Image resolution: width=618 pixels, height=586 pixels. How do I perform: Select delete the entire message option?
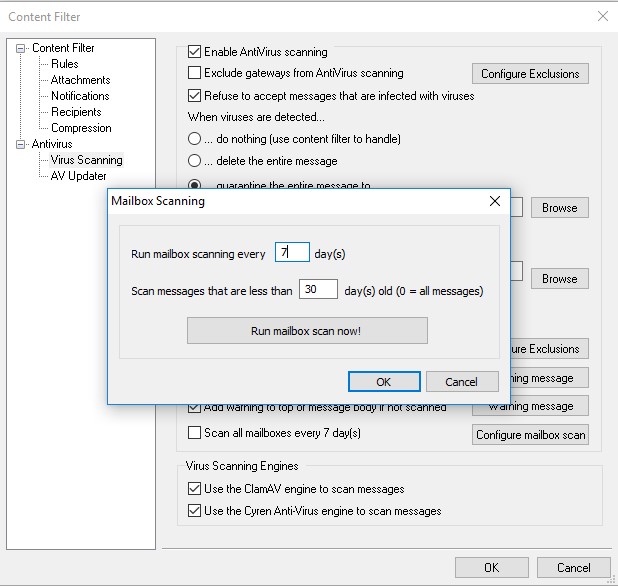(x=194, y=161)
